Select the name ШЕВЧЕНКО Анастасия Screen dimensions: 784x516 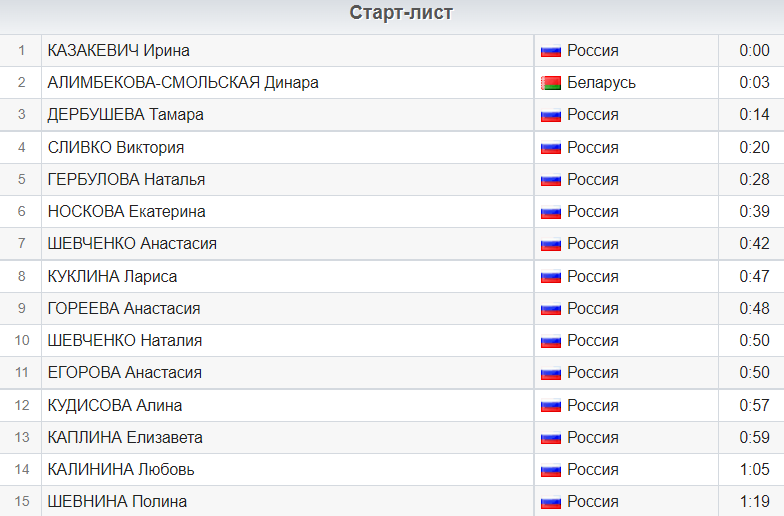pos(132,244)
